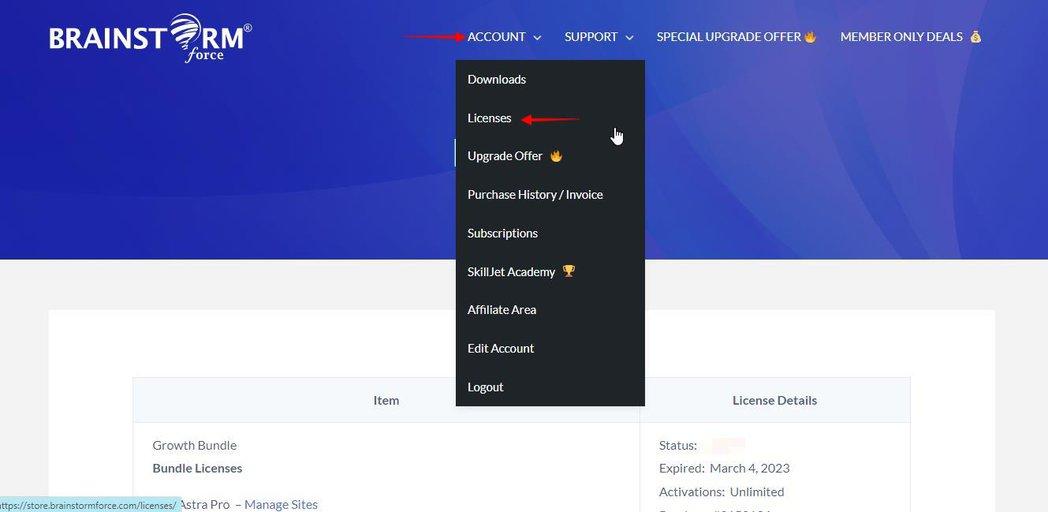
Task: Open the Support menu
Action: coord(591,37)
